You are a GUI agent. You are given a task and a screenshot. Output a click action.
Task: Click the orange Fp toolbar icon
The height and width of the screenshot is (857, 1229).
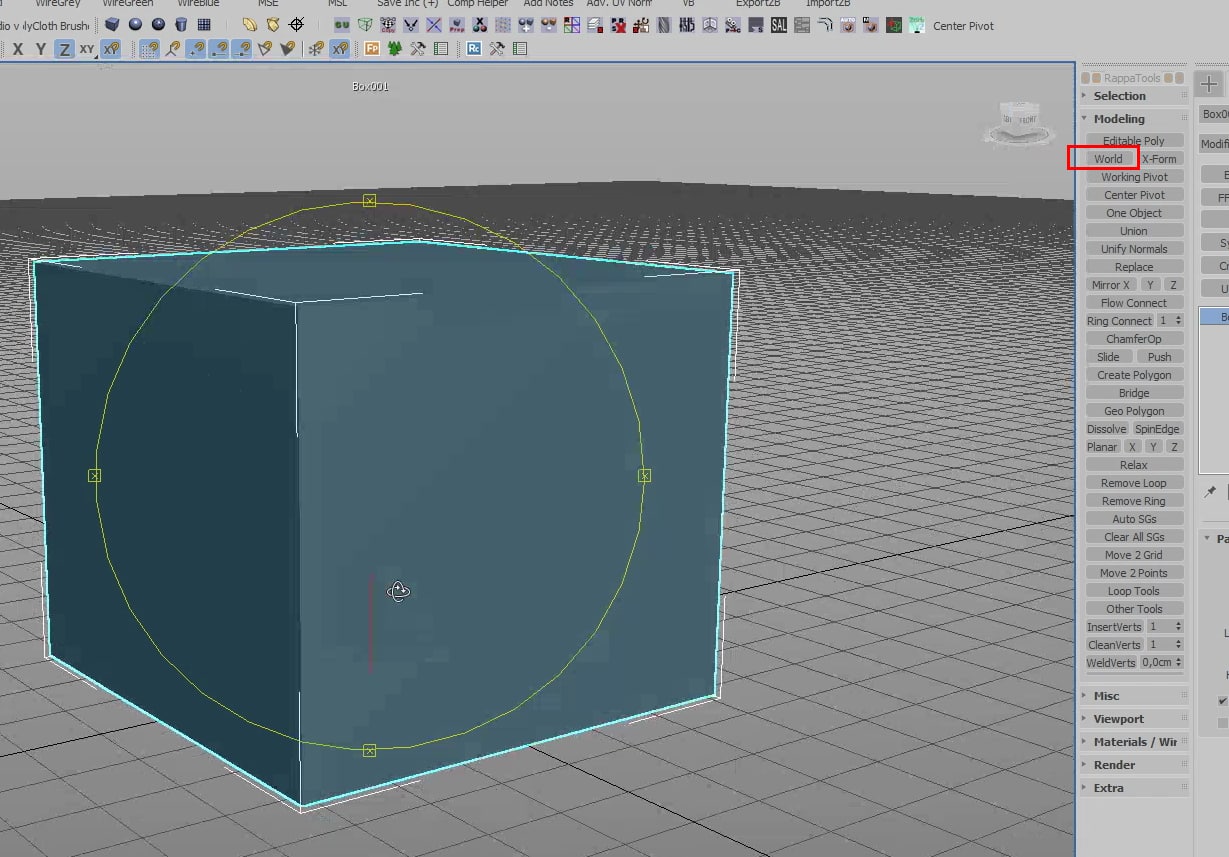pyautogui.click(x=372, y=48)
